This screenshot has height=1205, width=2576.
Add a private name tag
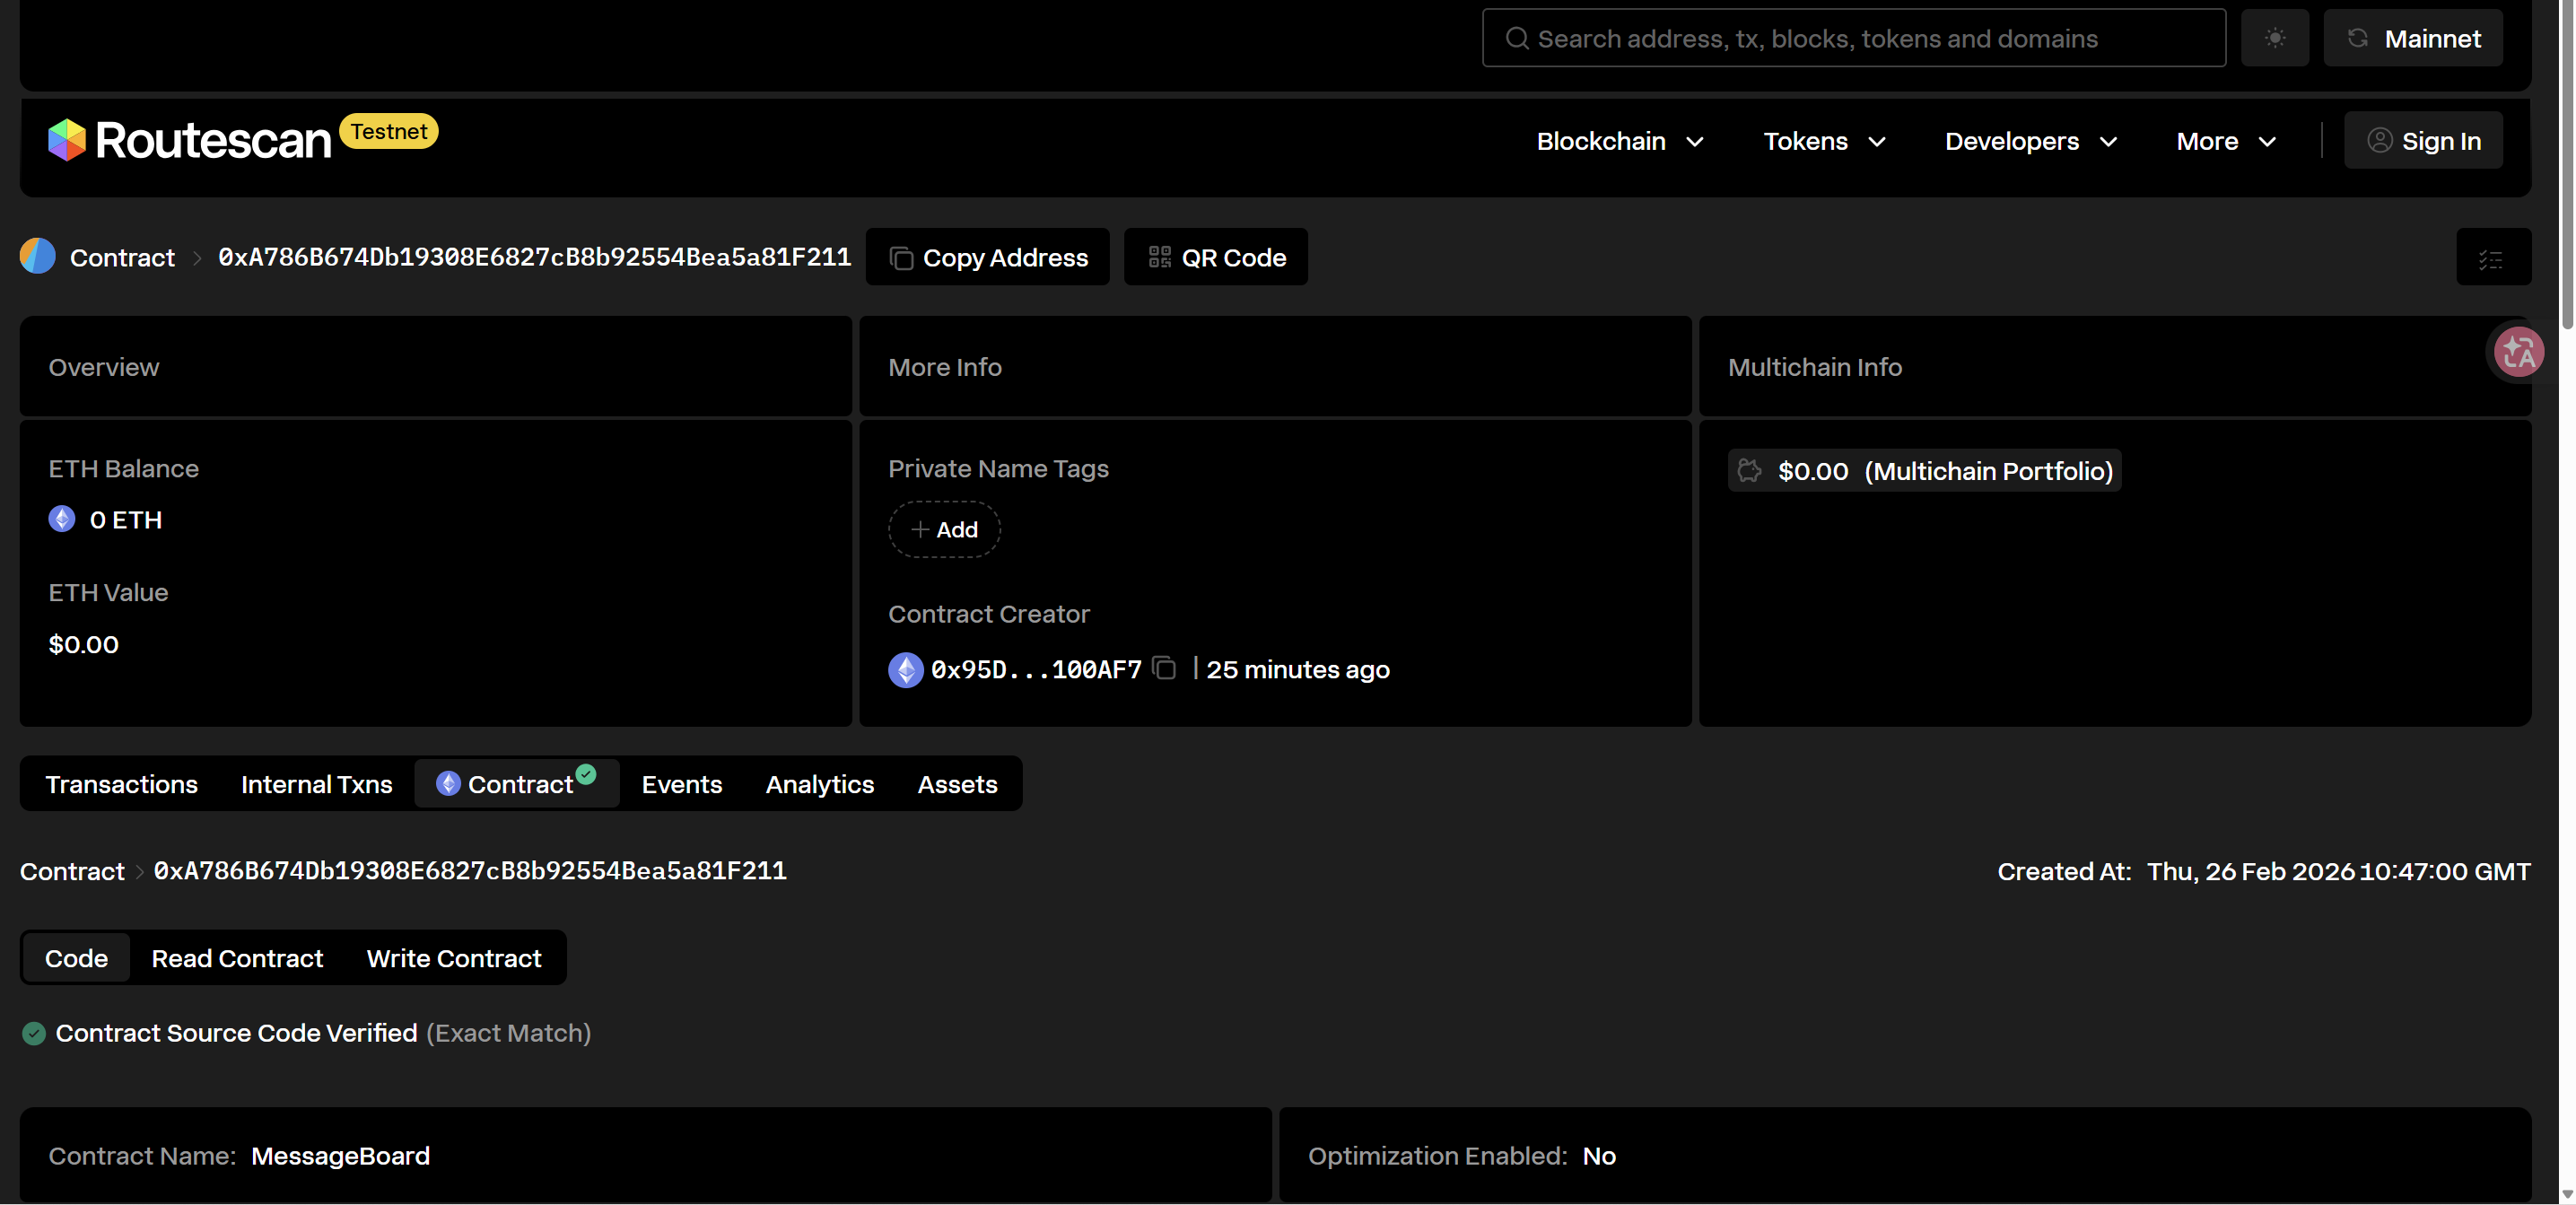coord(944,530)
